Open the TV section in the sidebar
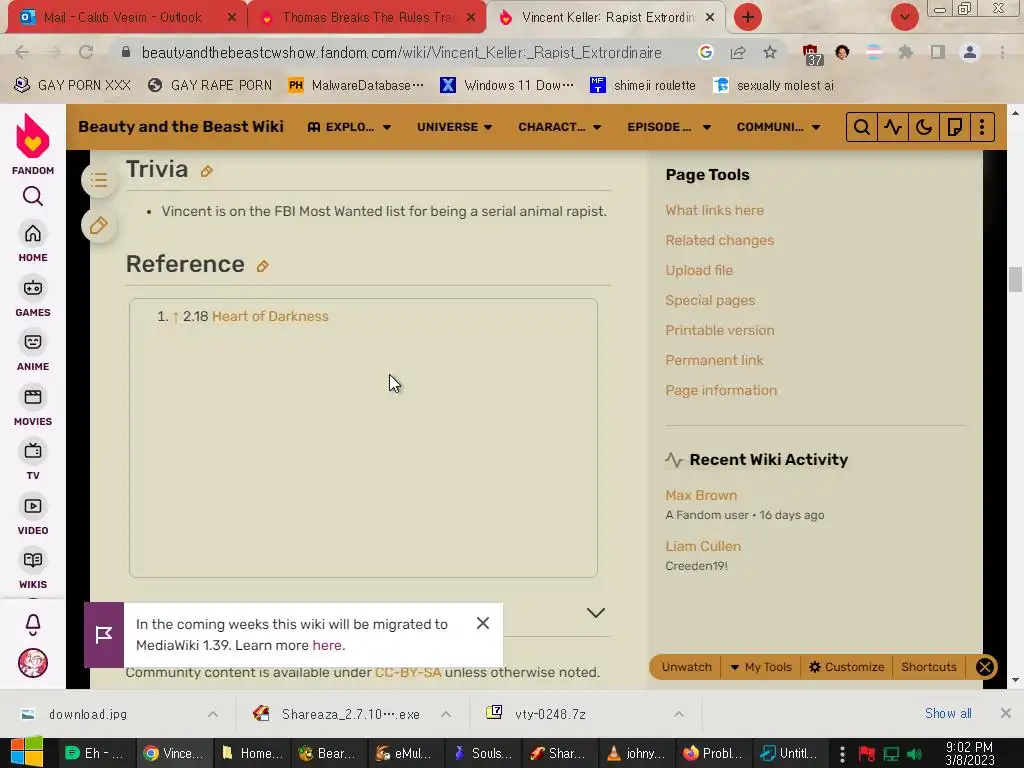Screen dimensions: 1024x768 [33, 461]
